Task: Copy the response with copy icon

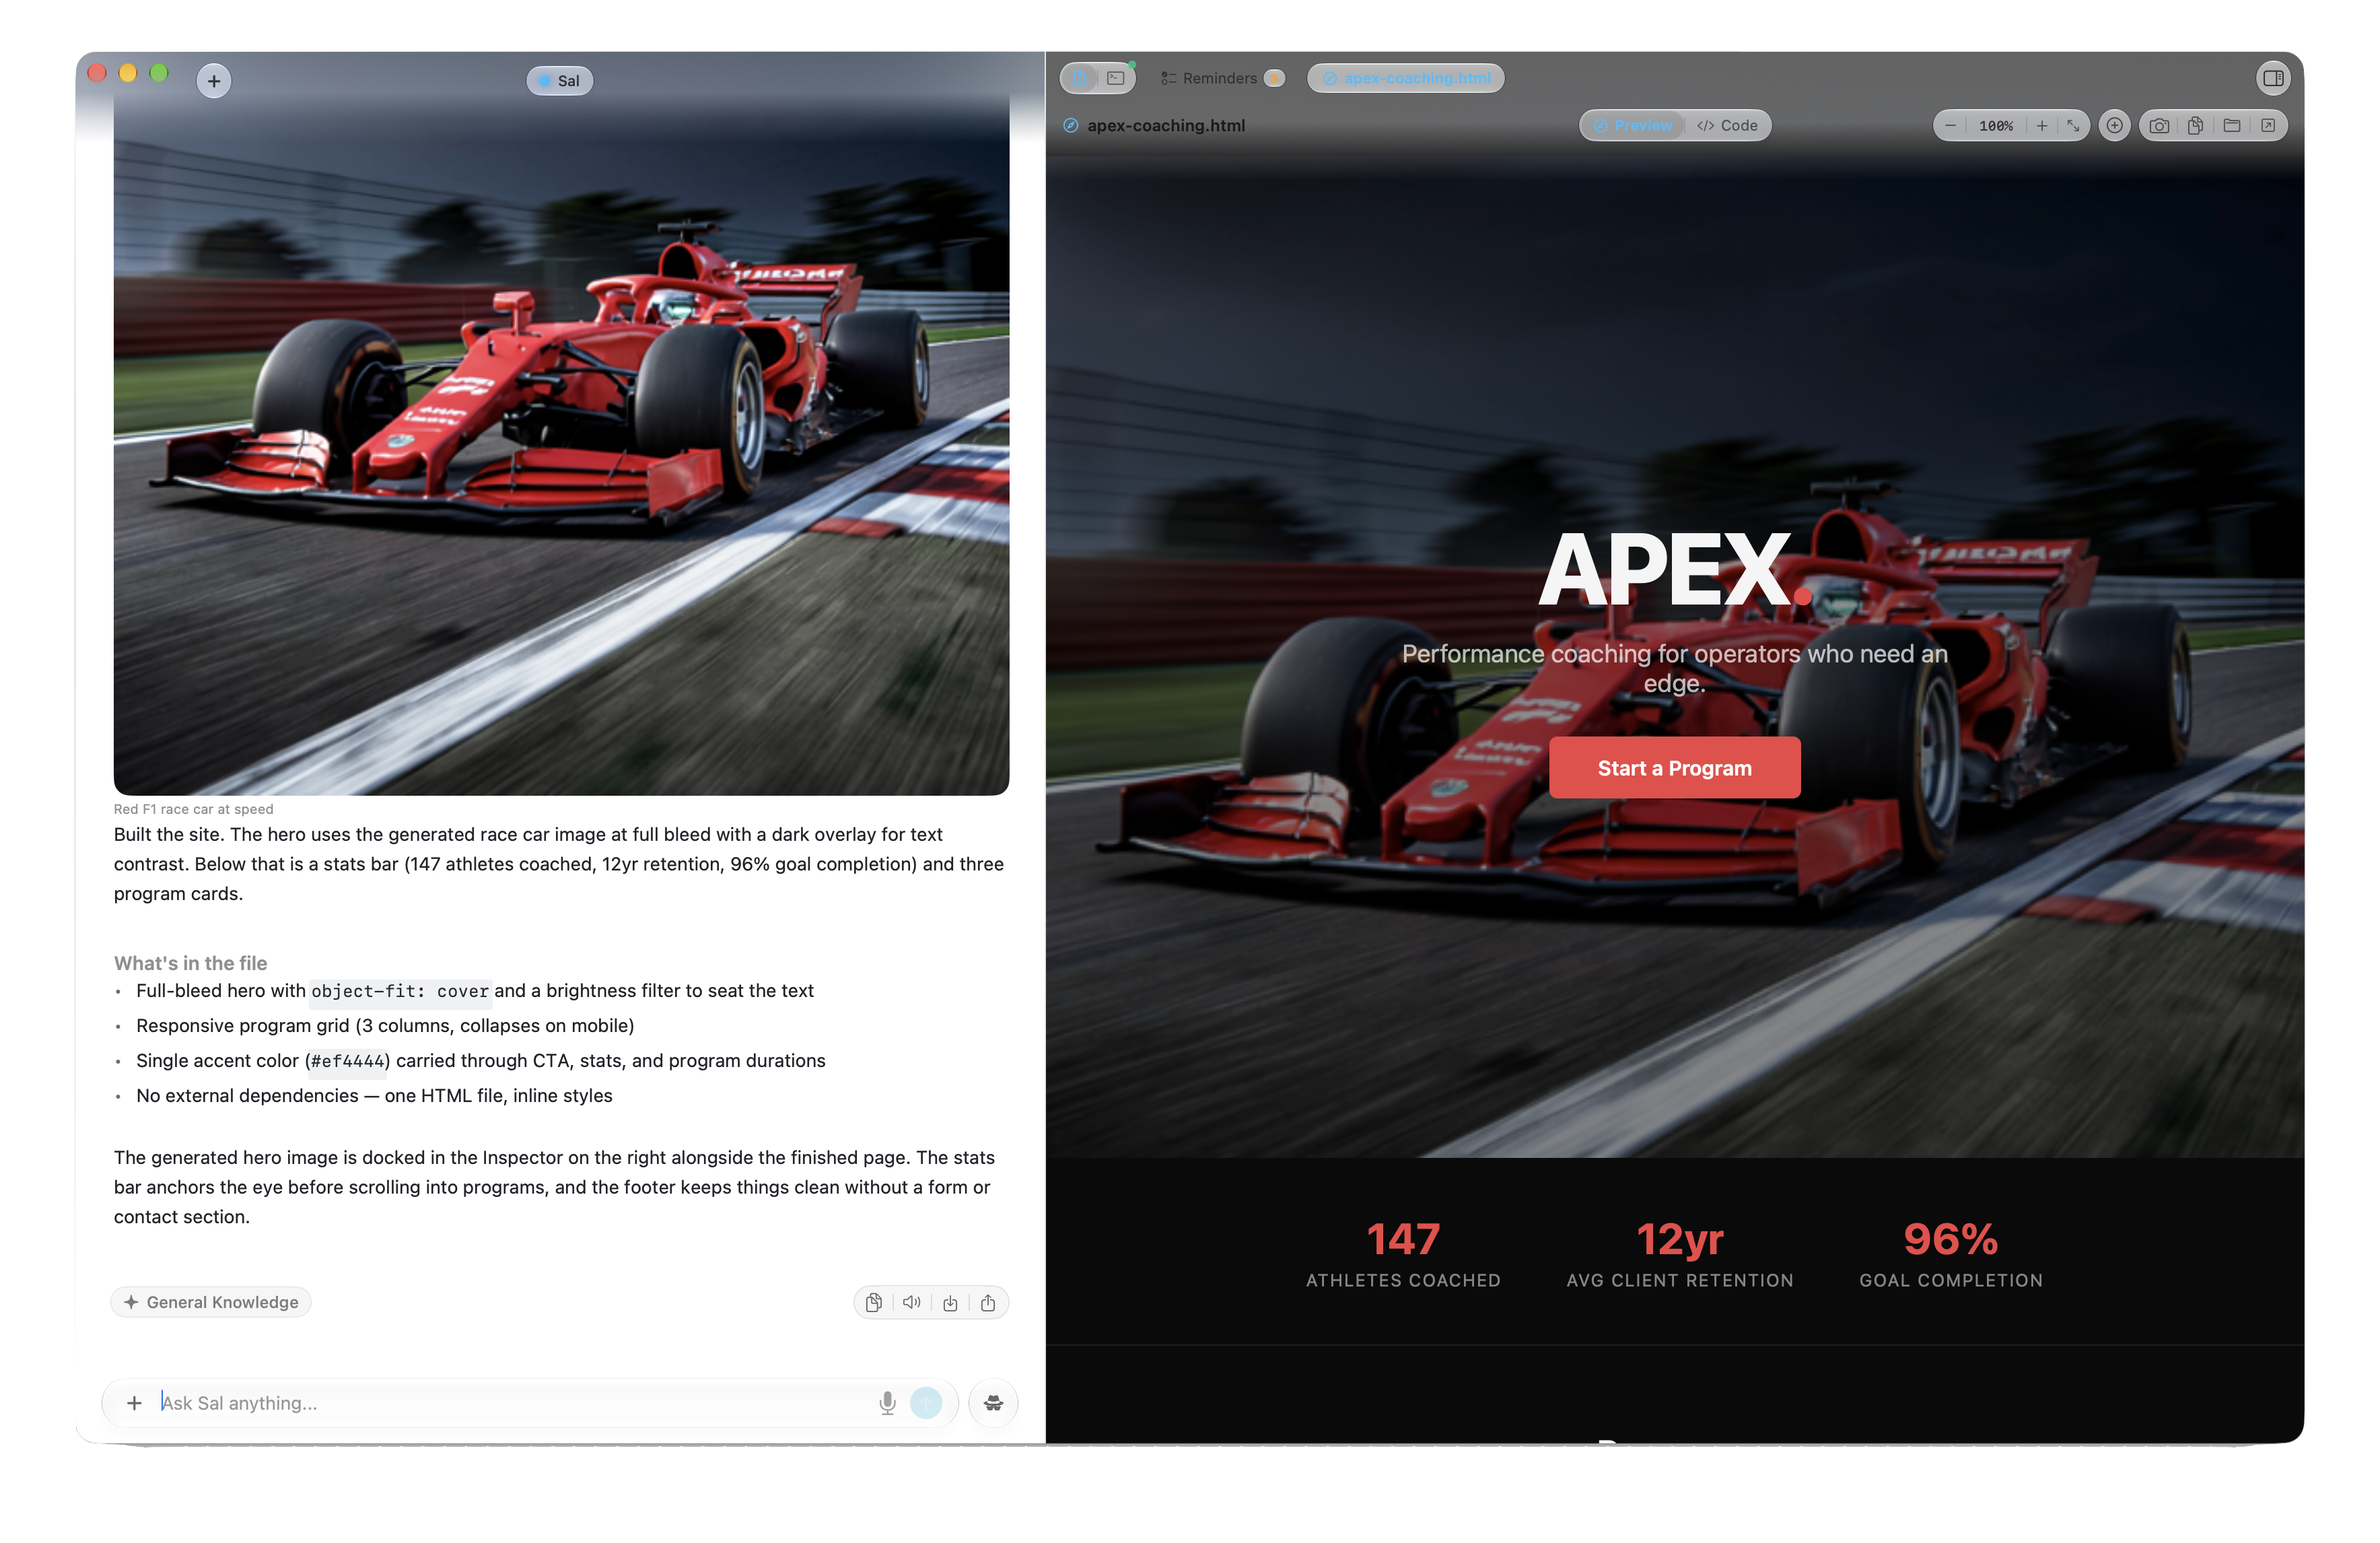Action: [x=873, y=1302]
